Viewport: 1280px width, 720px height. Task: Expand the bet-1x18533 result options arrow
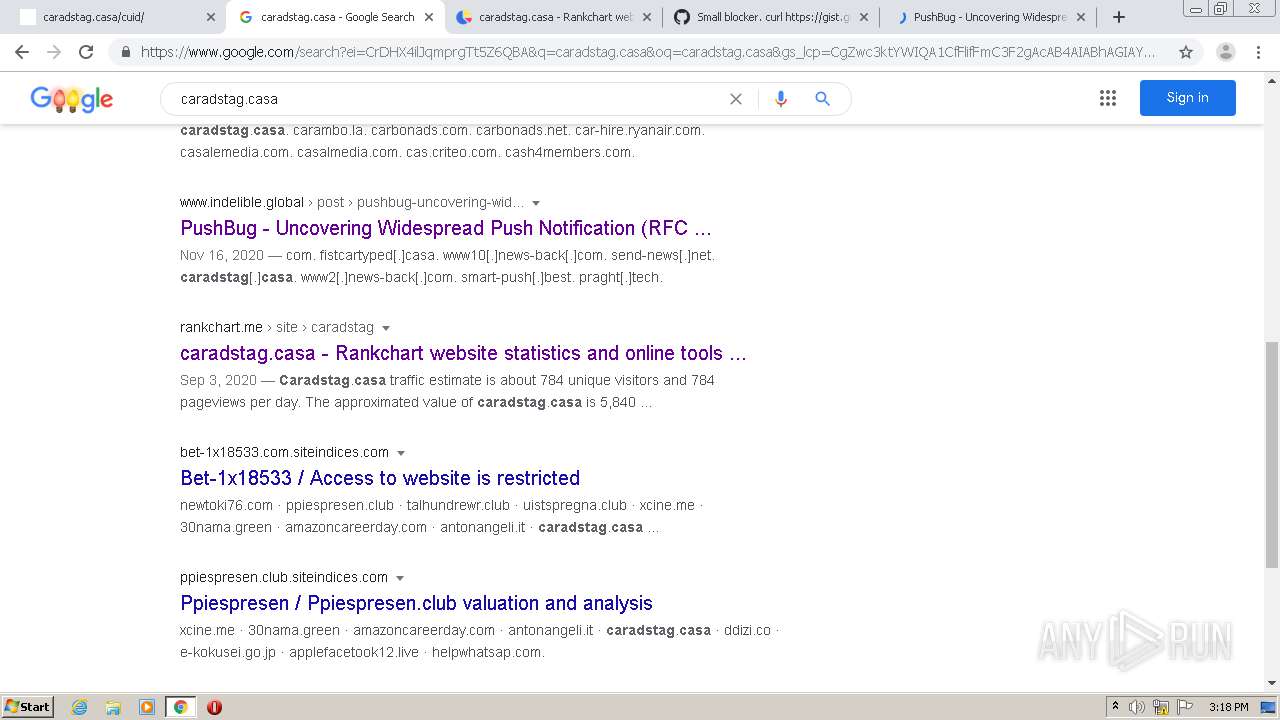point(401,453)
